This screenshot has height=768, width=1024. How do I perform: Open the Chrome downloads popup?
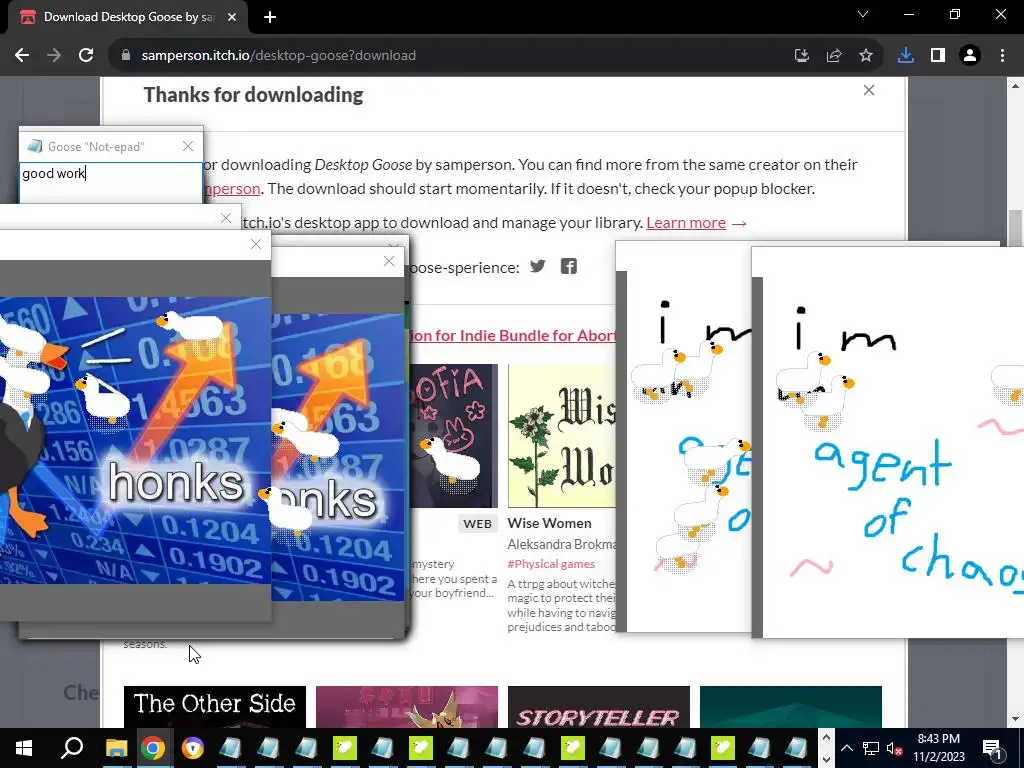(906, 56)
